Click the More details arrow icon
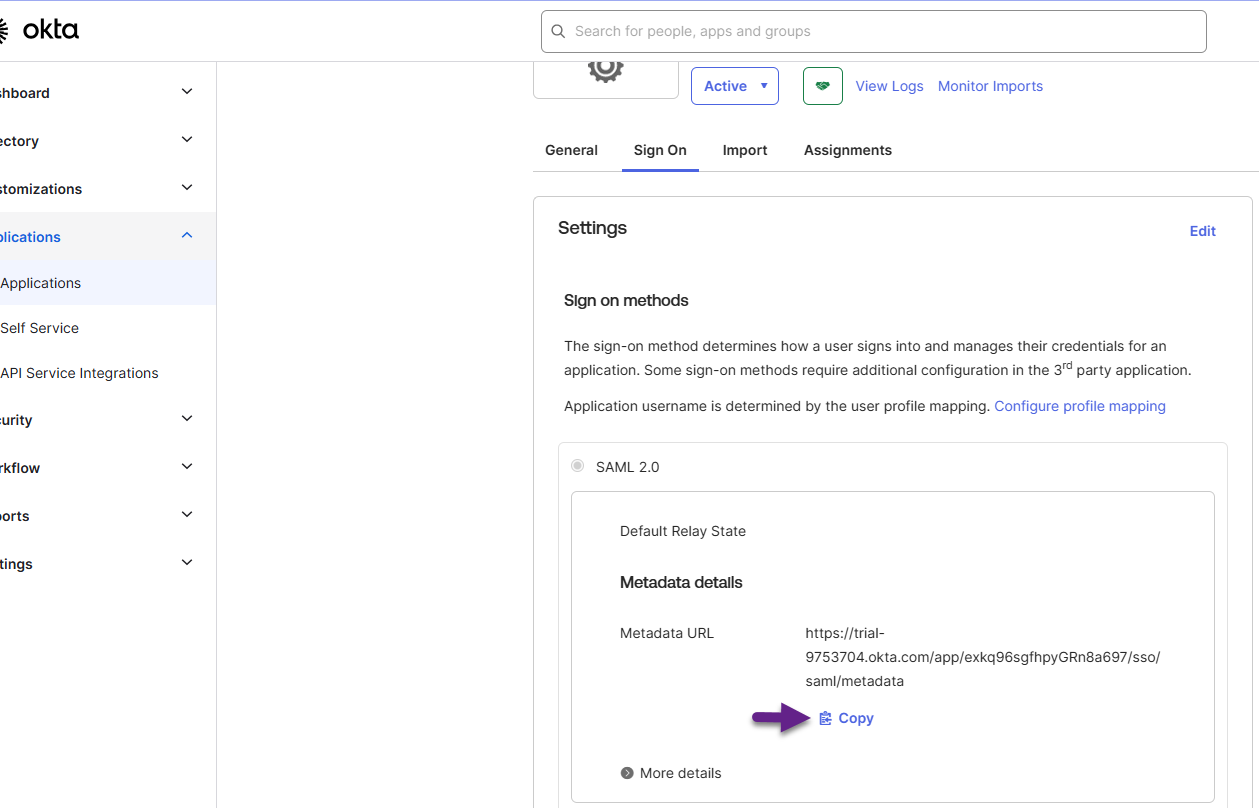This screenshot has width=1259, height=808. click(627, 773)
